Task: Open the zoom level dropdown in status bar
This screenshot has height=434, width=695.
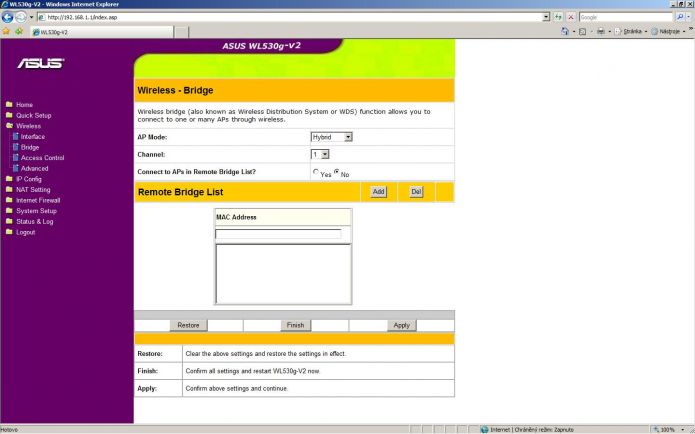Action: coord(683,430)
